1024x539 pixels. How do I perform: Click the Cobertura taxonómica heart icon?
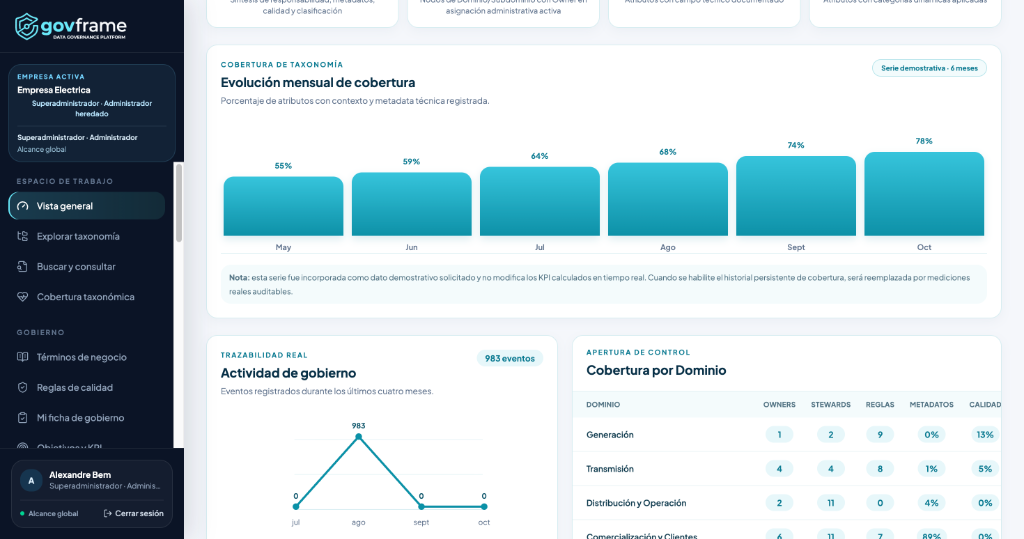[x=23, y=297]
